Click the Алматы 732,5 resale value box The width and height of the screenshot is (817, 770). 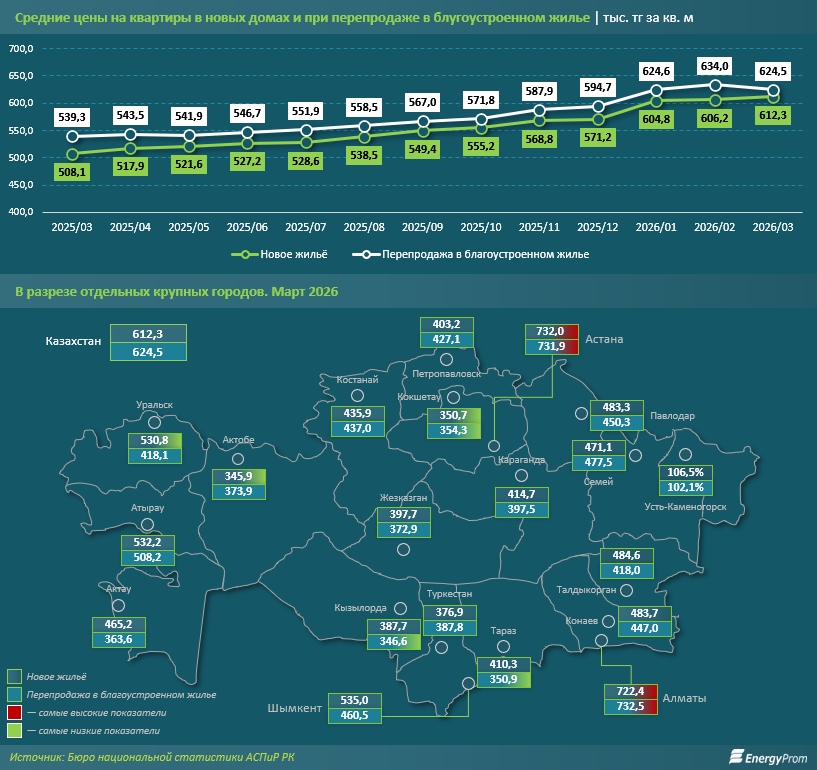(x=632, y=706)
